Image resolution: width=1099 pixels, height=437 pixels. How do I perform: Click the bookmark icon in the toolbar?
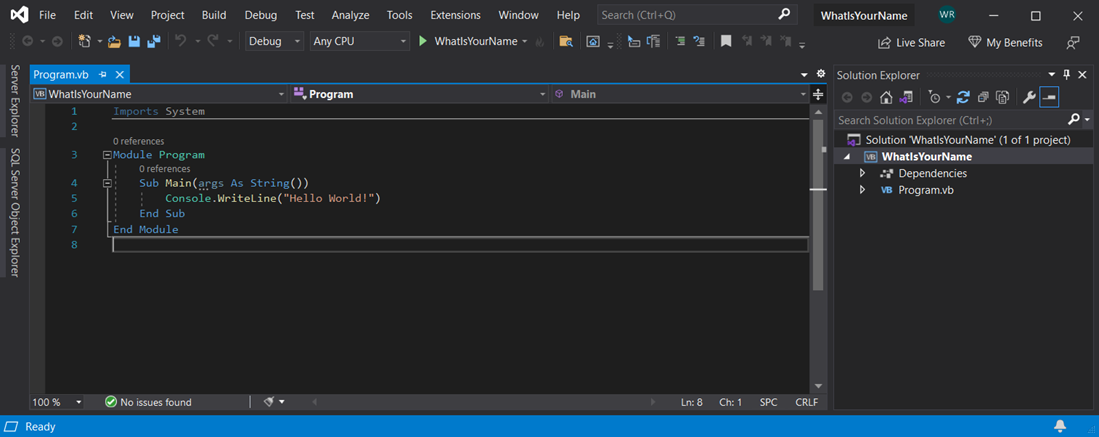726,41
